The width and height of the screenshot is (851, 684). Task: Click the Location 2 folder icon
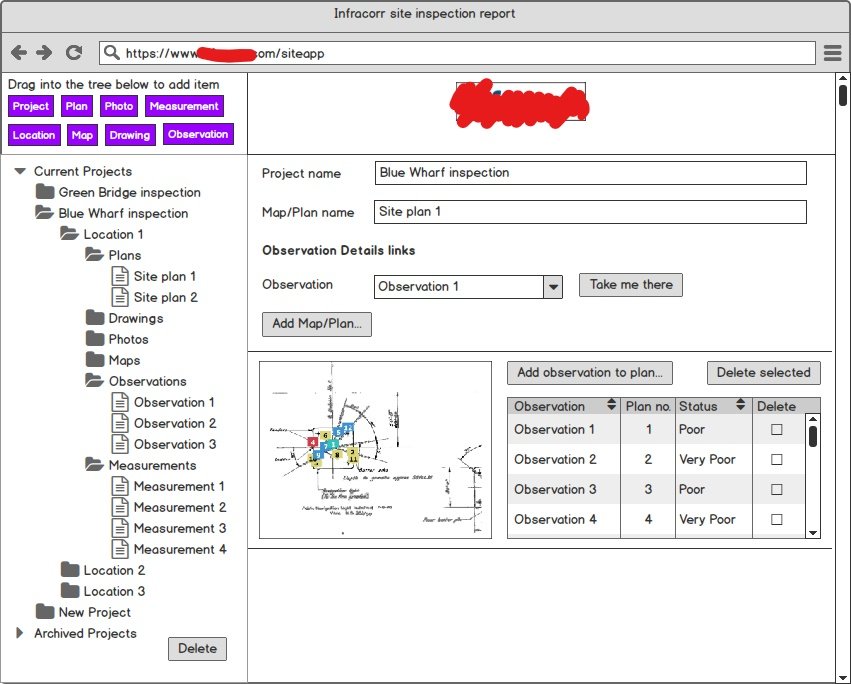70,569
